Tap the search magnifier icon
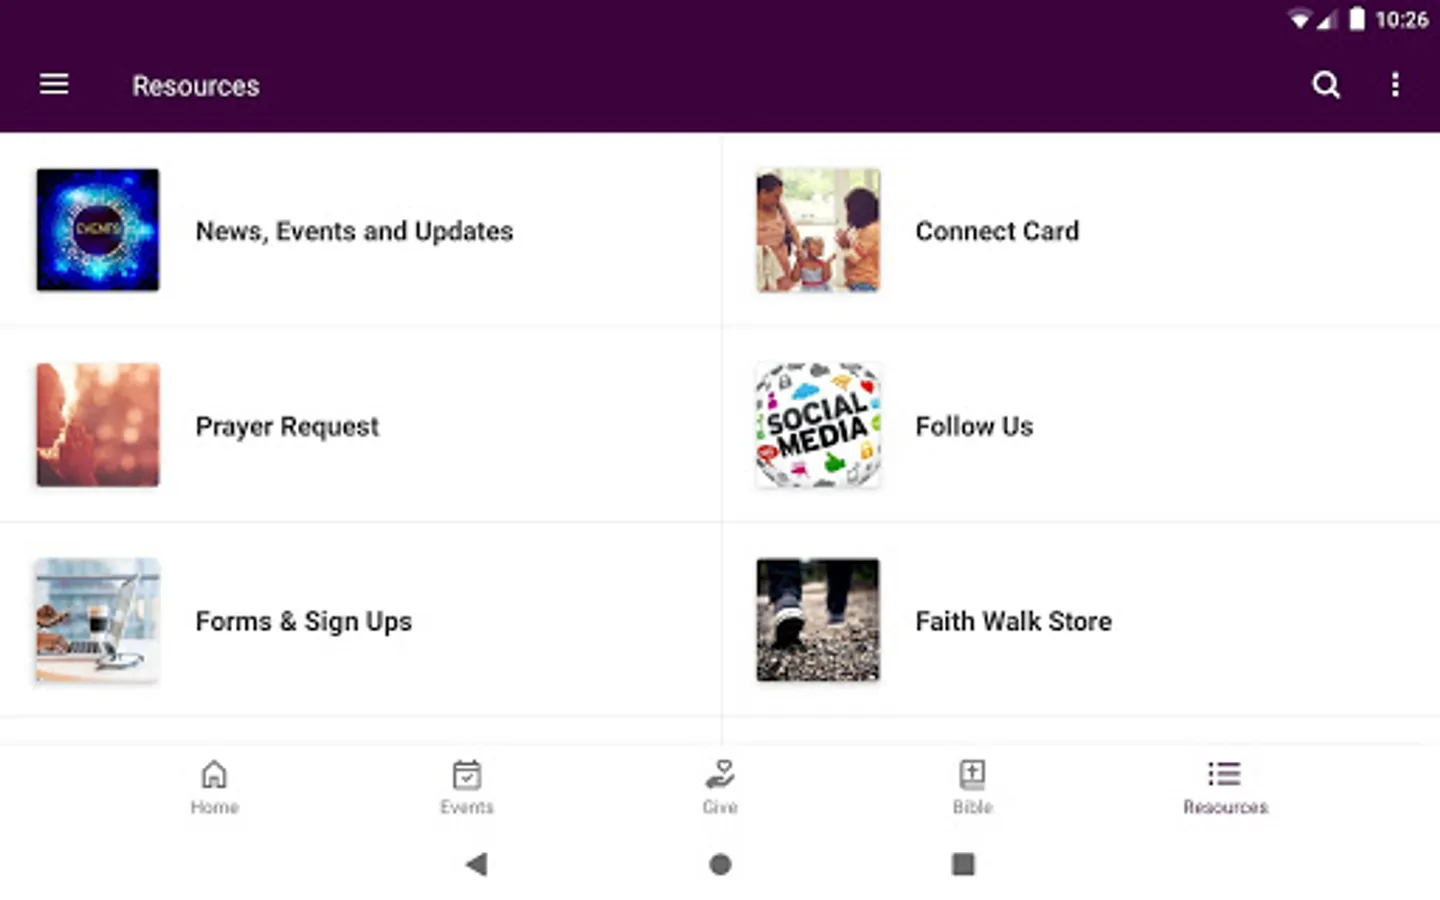The image size is (1440, 900). (x=1326, y=85)
